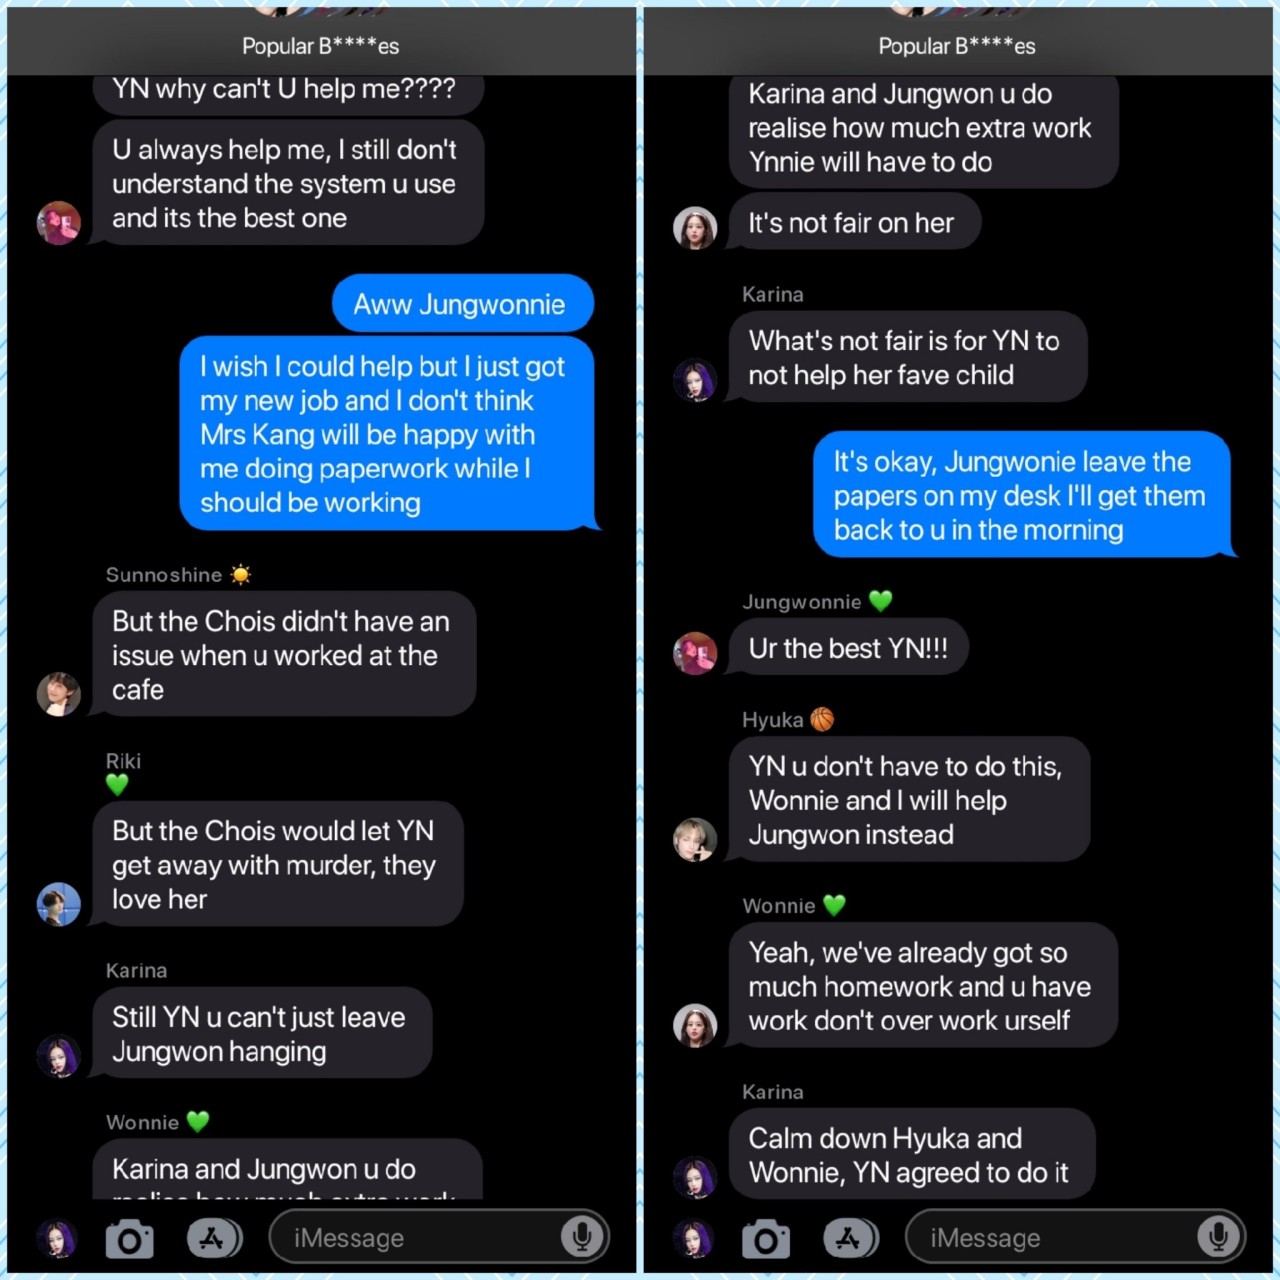Open the camera icon in right chat
The width and height of the screenshot is (1280, 1280).
[x=766, y=1240]
